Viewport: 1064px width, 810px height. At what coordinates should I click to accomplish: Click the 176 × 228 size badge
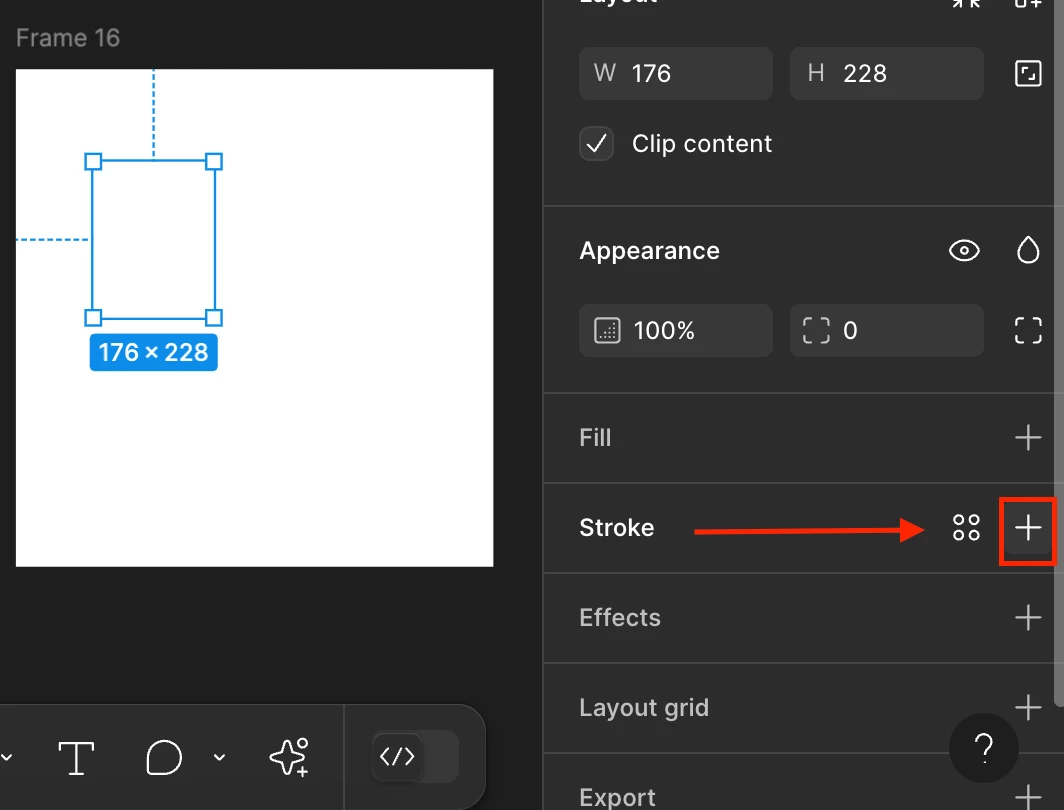[153, 352]
